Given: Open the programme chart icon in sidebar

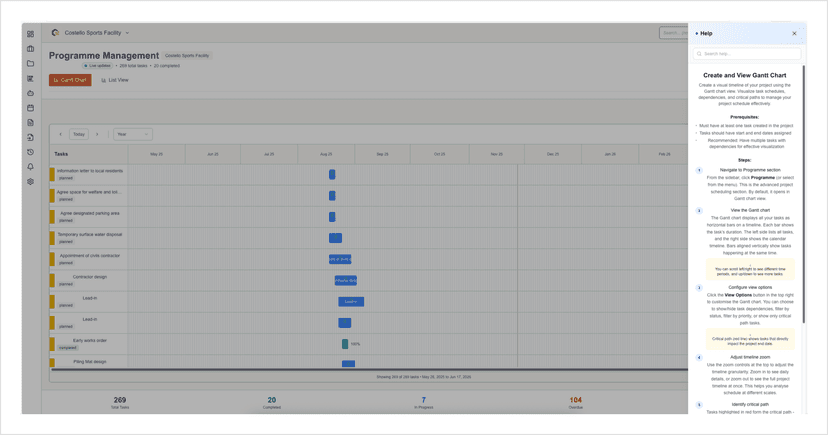Looking at the screenshot, I should coord(31,78).
